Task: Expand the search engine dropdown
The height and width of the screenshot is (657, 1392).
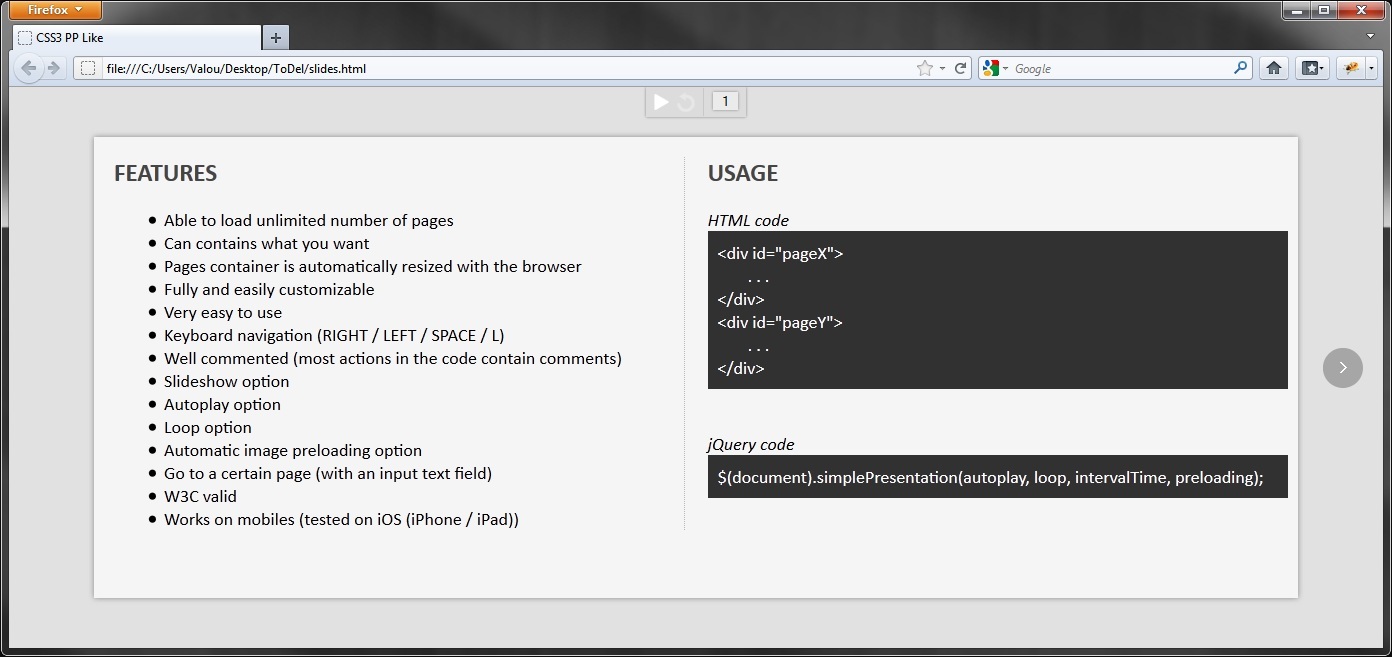Action: coord(1005,69)
